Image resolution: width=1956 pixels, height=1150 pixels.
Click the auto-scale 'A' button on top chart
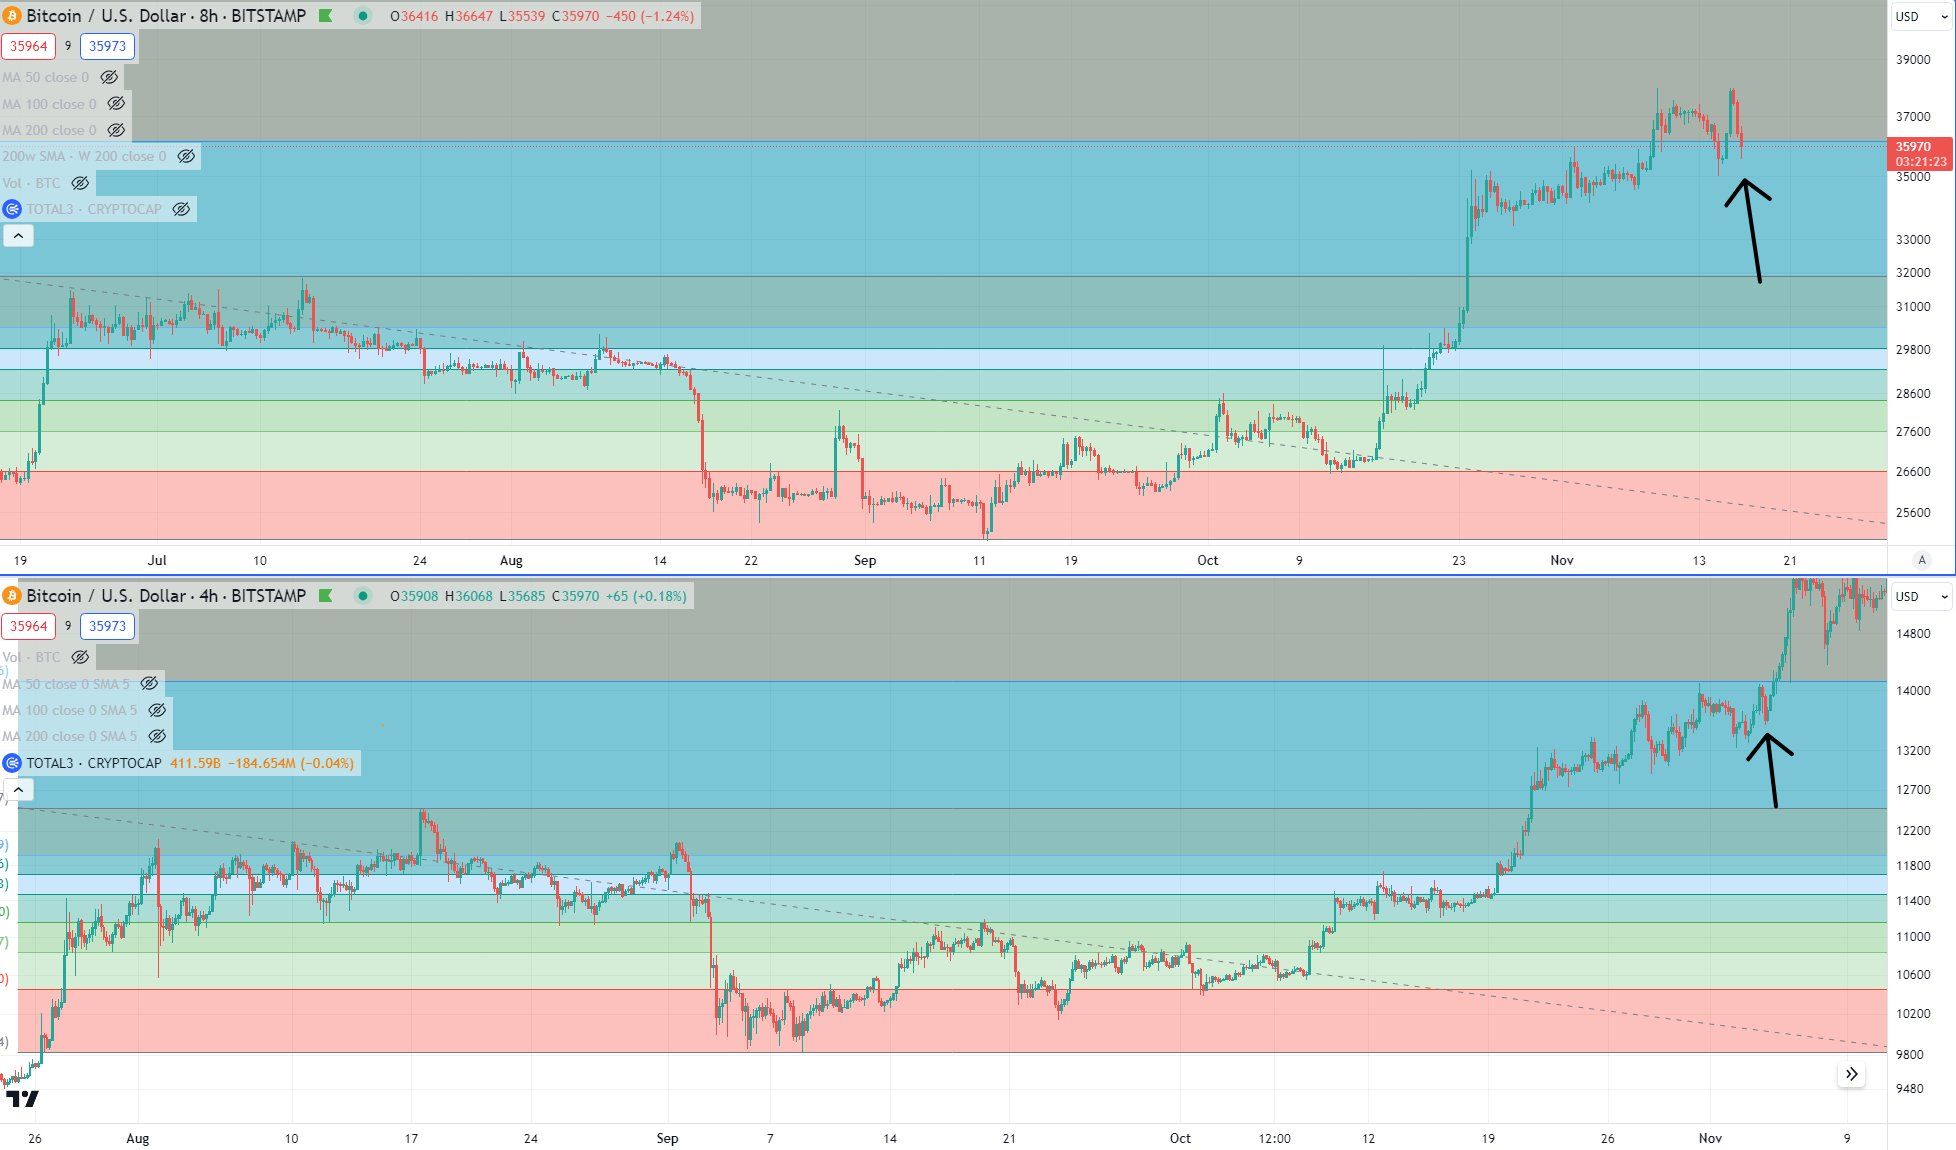tap(1920, 560)
